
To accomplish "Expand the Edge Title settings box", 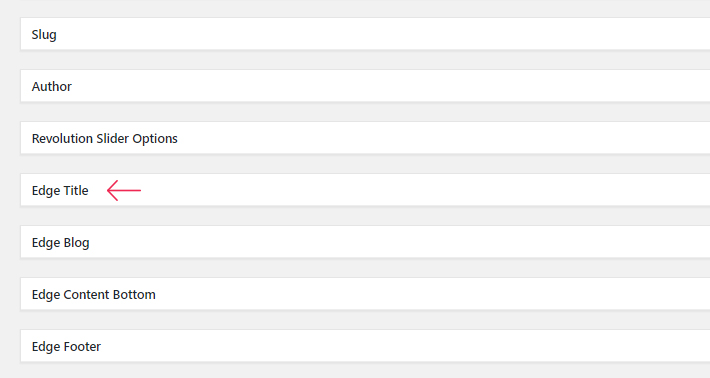I will point(365,190).
